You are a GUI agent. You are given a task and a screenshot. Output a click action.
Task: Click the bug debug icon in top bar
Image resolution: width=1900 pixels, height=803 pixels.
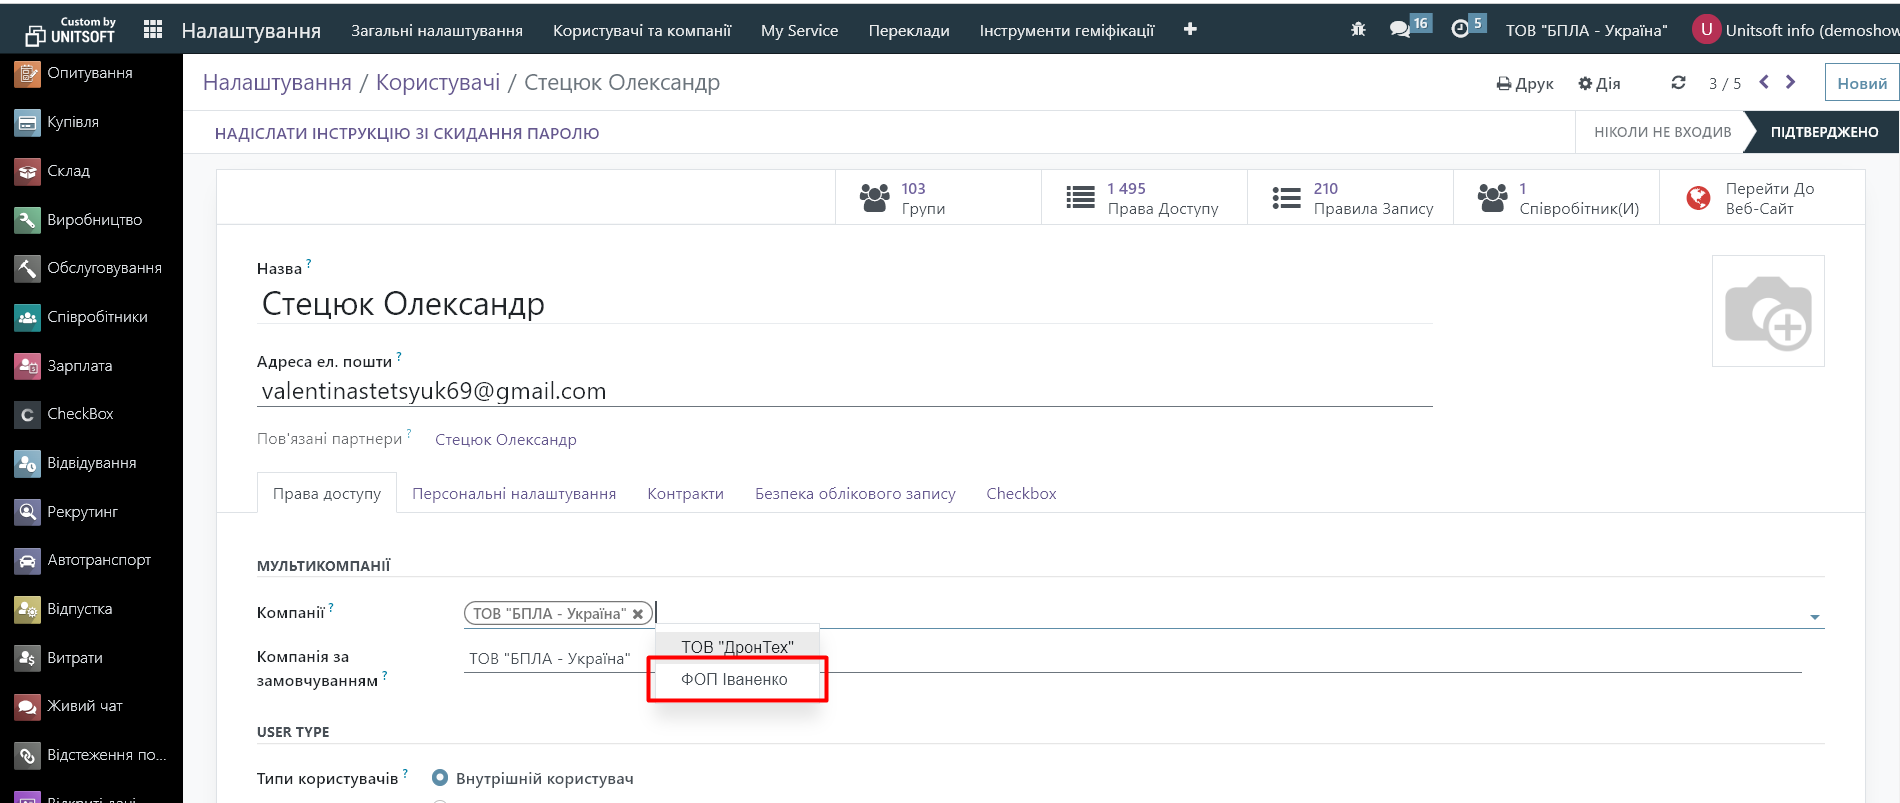1358,30
